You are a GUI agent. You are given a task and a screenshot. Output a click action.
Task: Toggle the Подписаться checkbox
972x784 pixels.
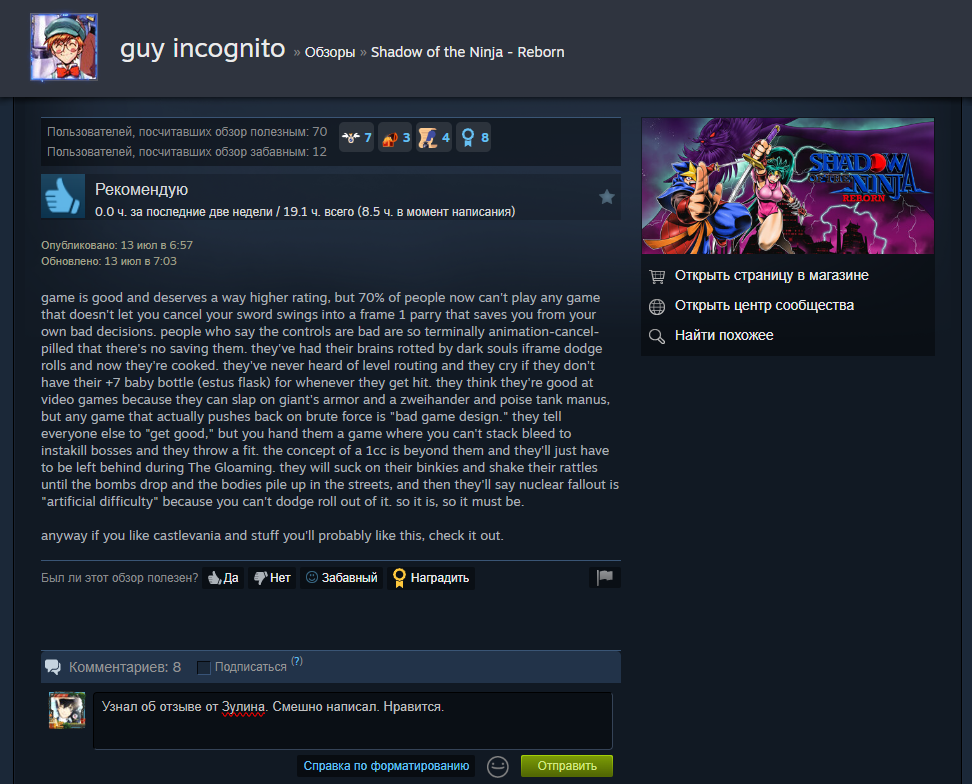203,667
